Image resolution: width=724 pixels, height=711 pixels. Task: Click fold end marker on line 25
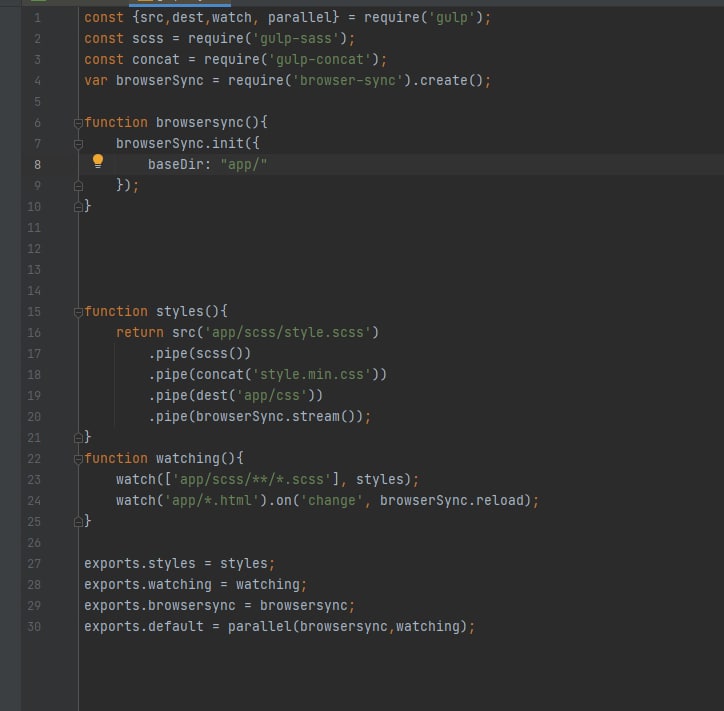click(x=78, y=522)
